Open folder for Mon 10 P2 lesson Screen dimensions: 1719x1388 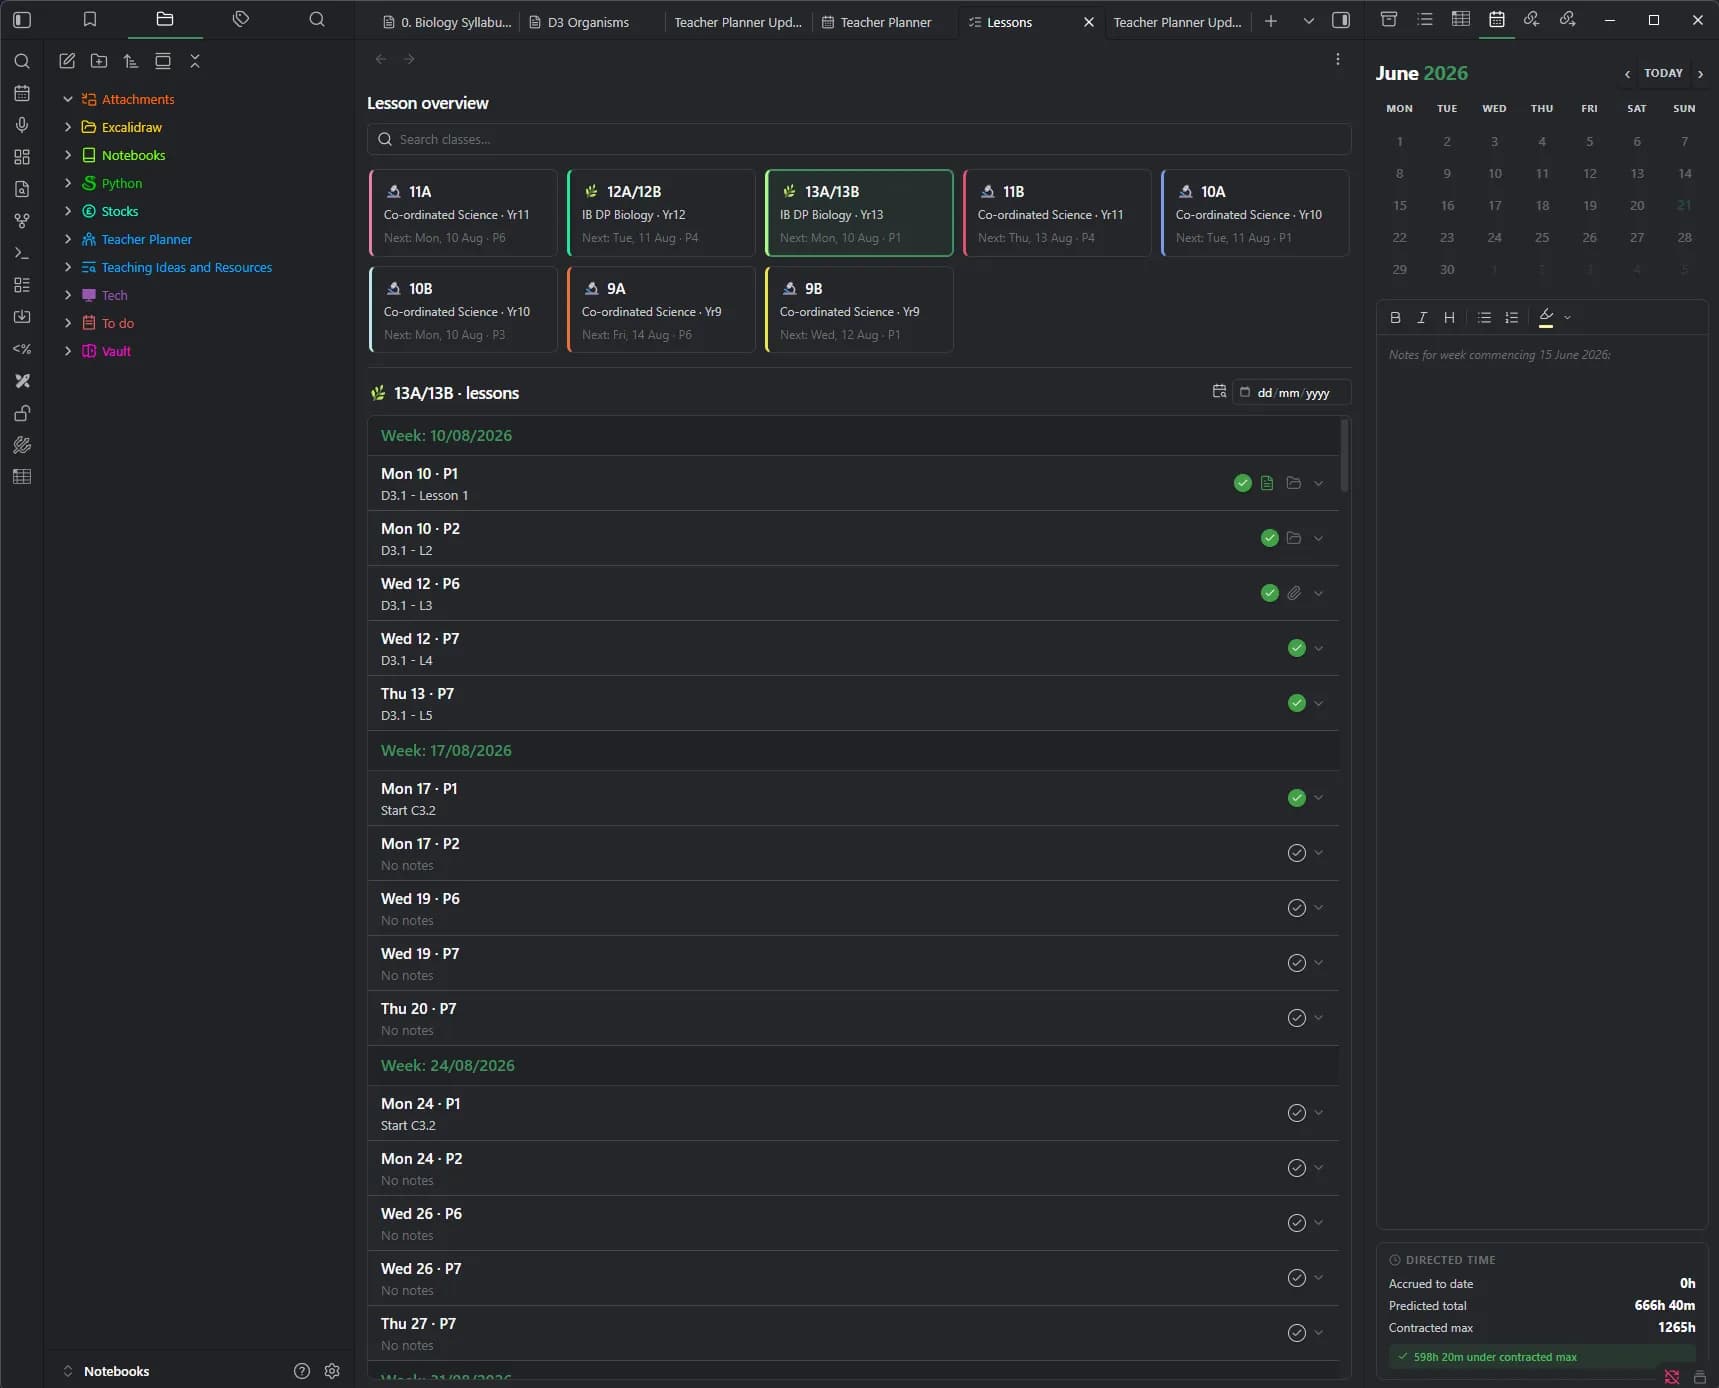1294,538
